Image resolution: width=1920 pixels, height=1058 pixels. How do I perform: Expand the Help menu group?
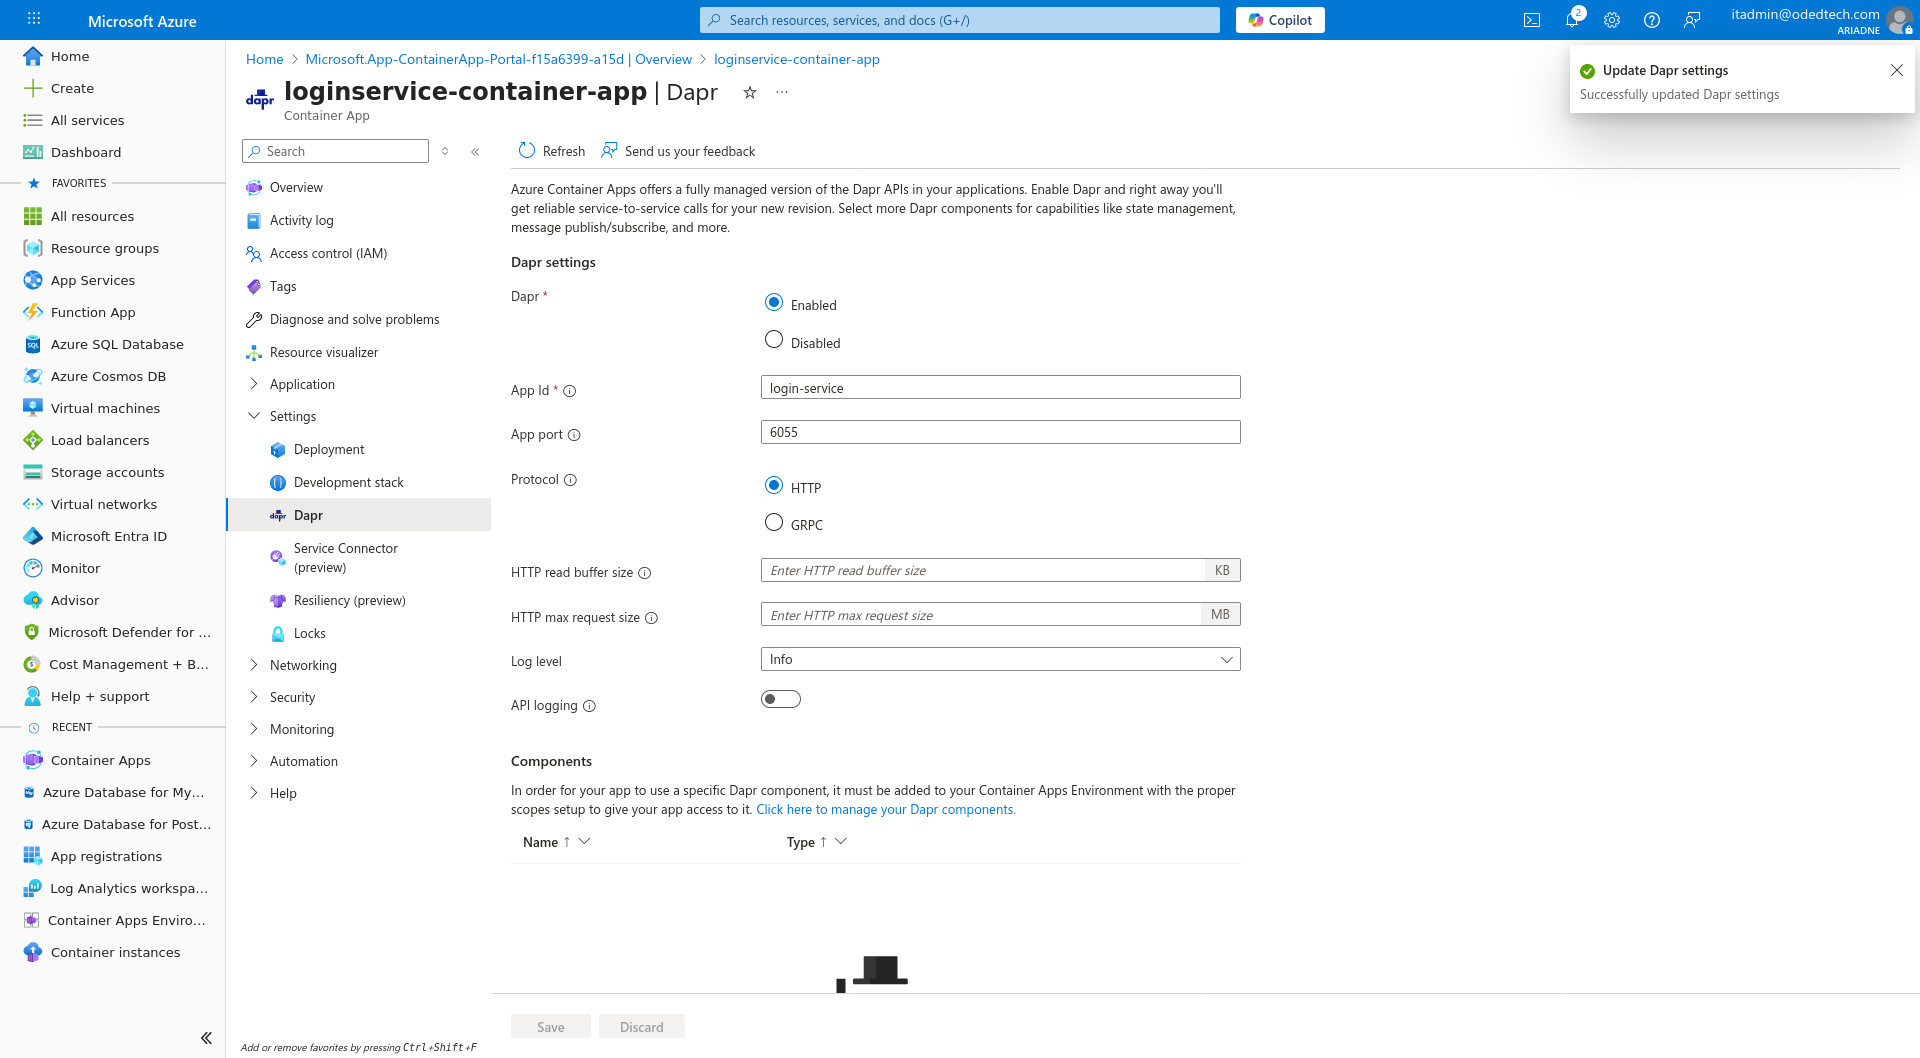[x=254, y=793]
